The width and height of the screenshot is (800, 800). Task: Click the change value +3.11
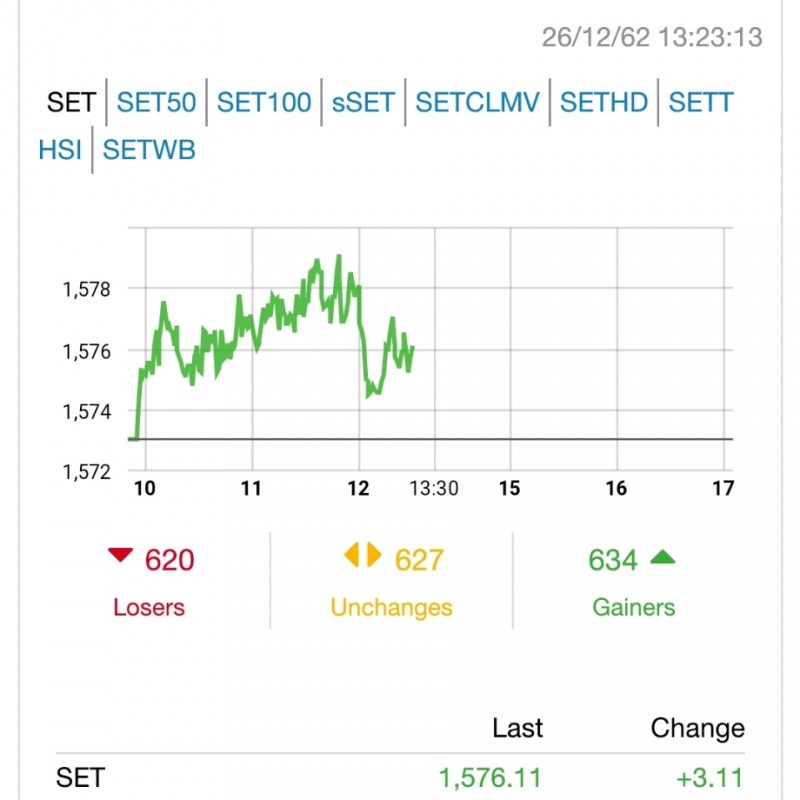point(710,778)
